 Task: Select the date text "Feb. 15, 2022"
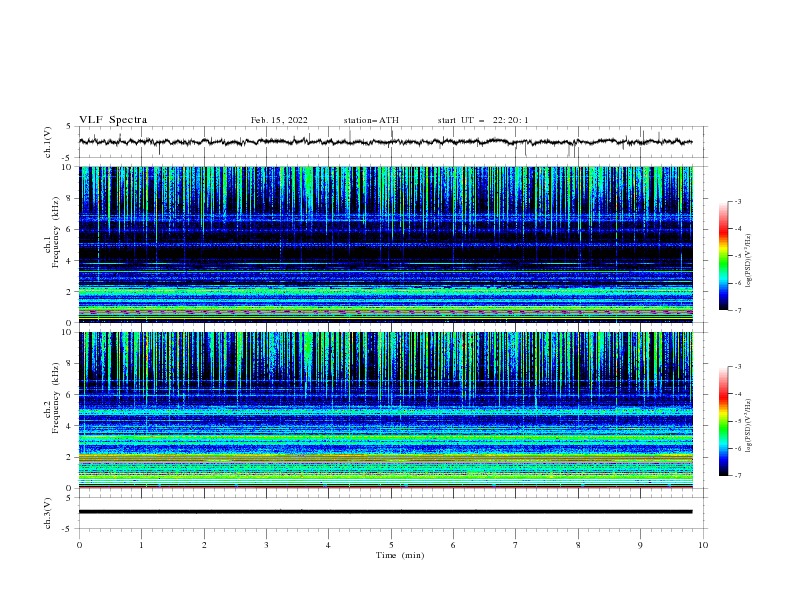279,120
